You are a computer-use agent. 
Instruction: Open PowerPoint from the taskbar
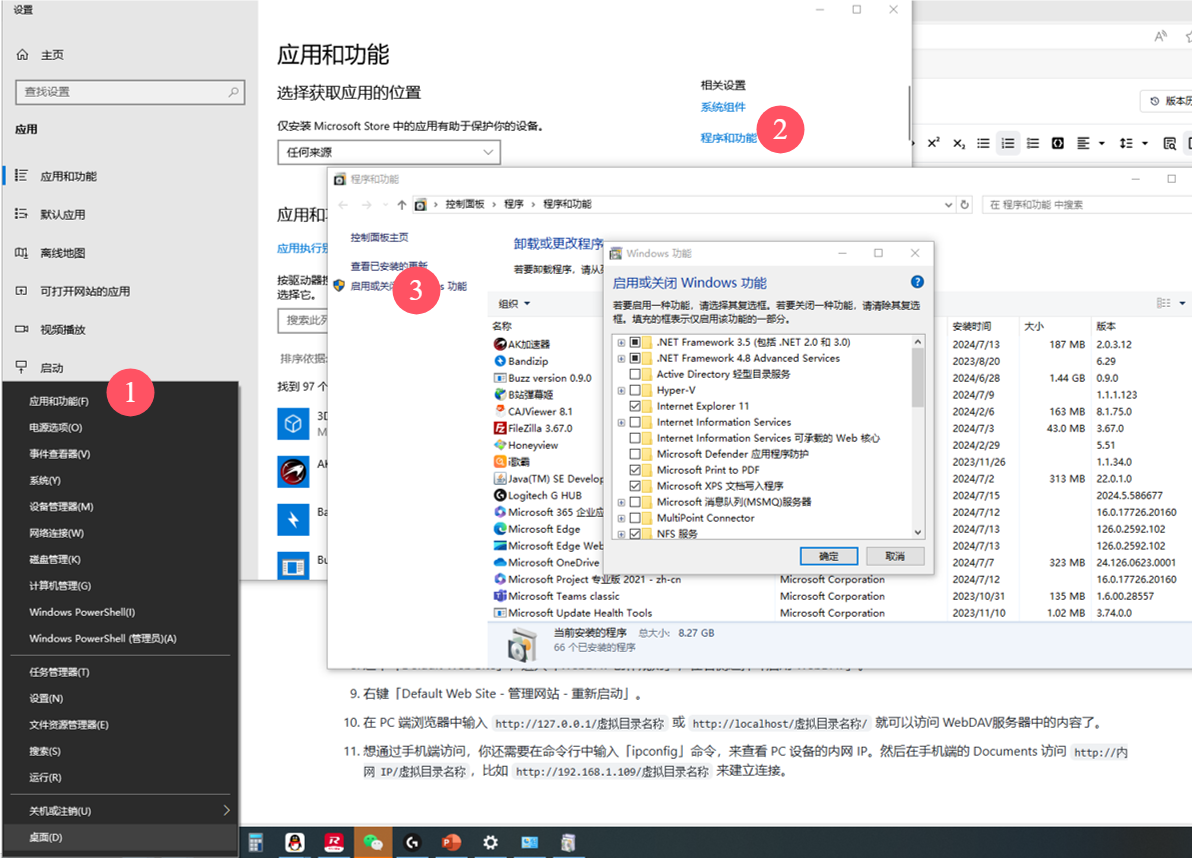[x=452, y=842]
